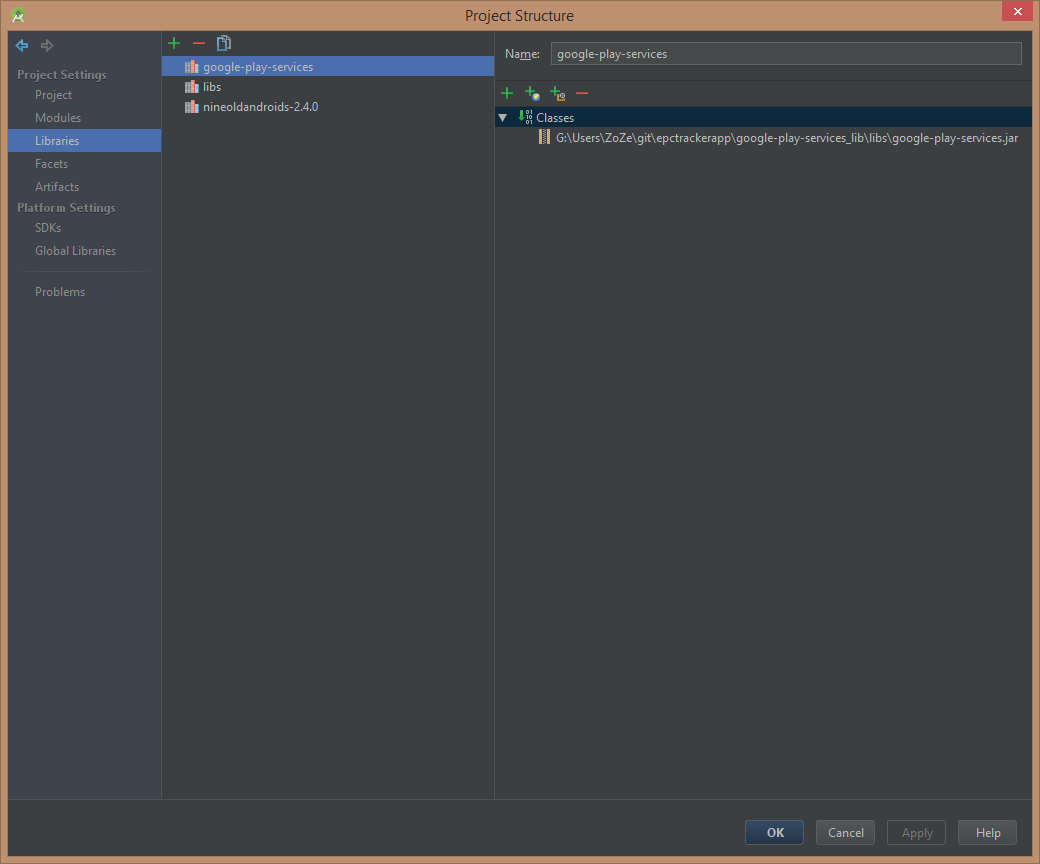This screenshot has width=1040, height=864.
Task: Attach a URL to the library
Action: pos(532,93)
